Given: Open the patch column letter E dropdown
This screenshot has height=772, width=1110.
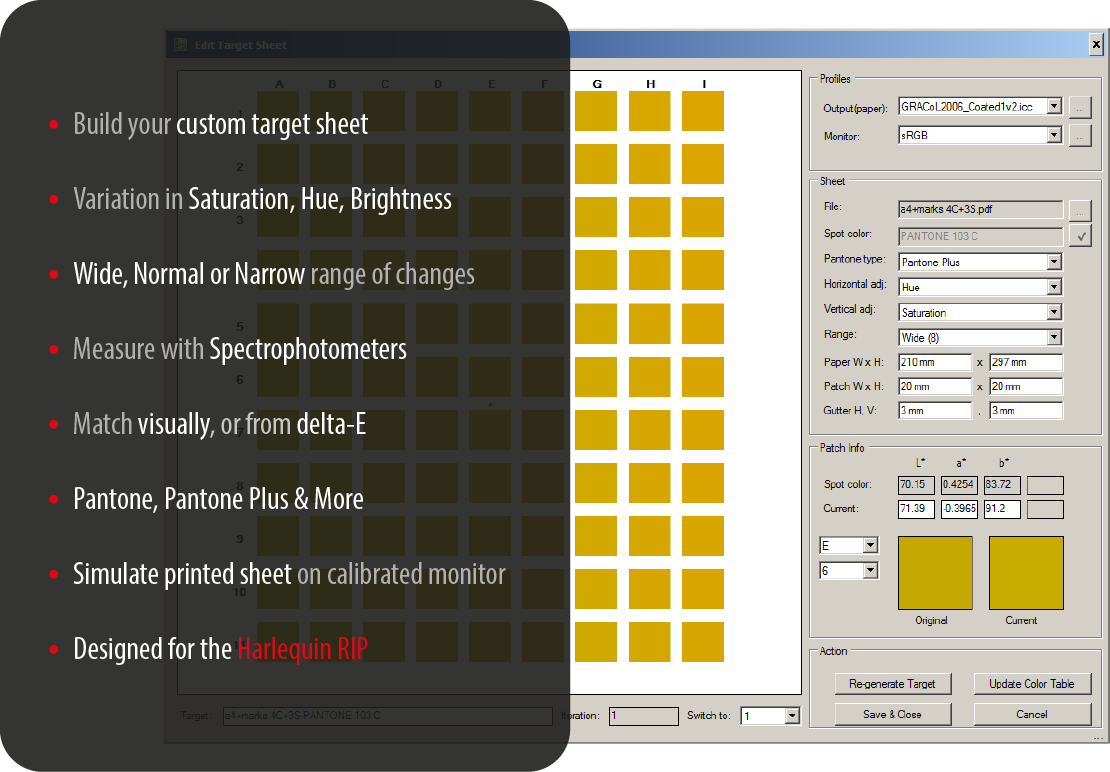Looking at the screenshot, I should pos(870,546).
